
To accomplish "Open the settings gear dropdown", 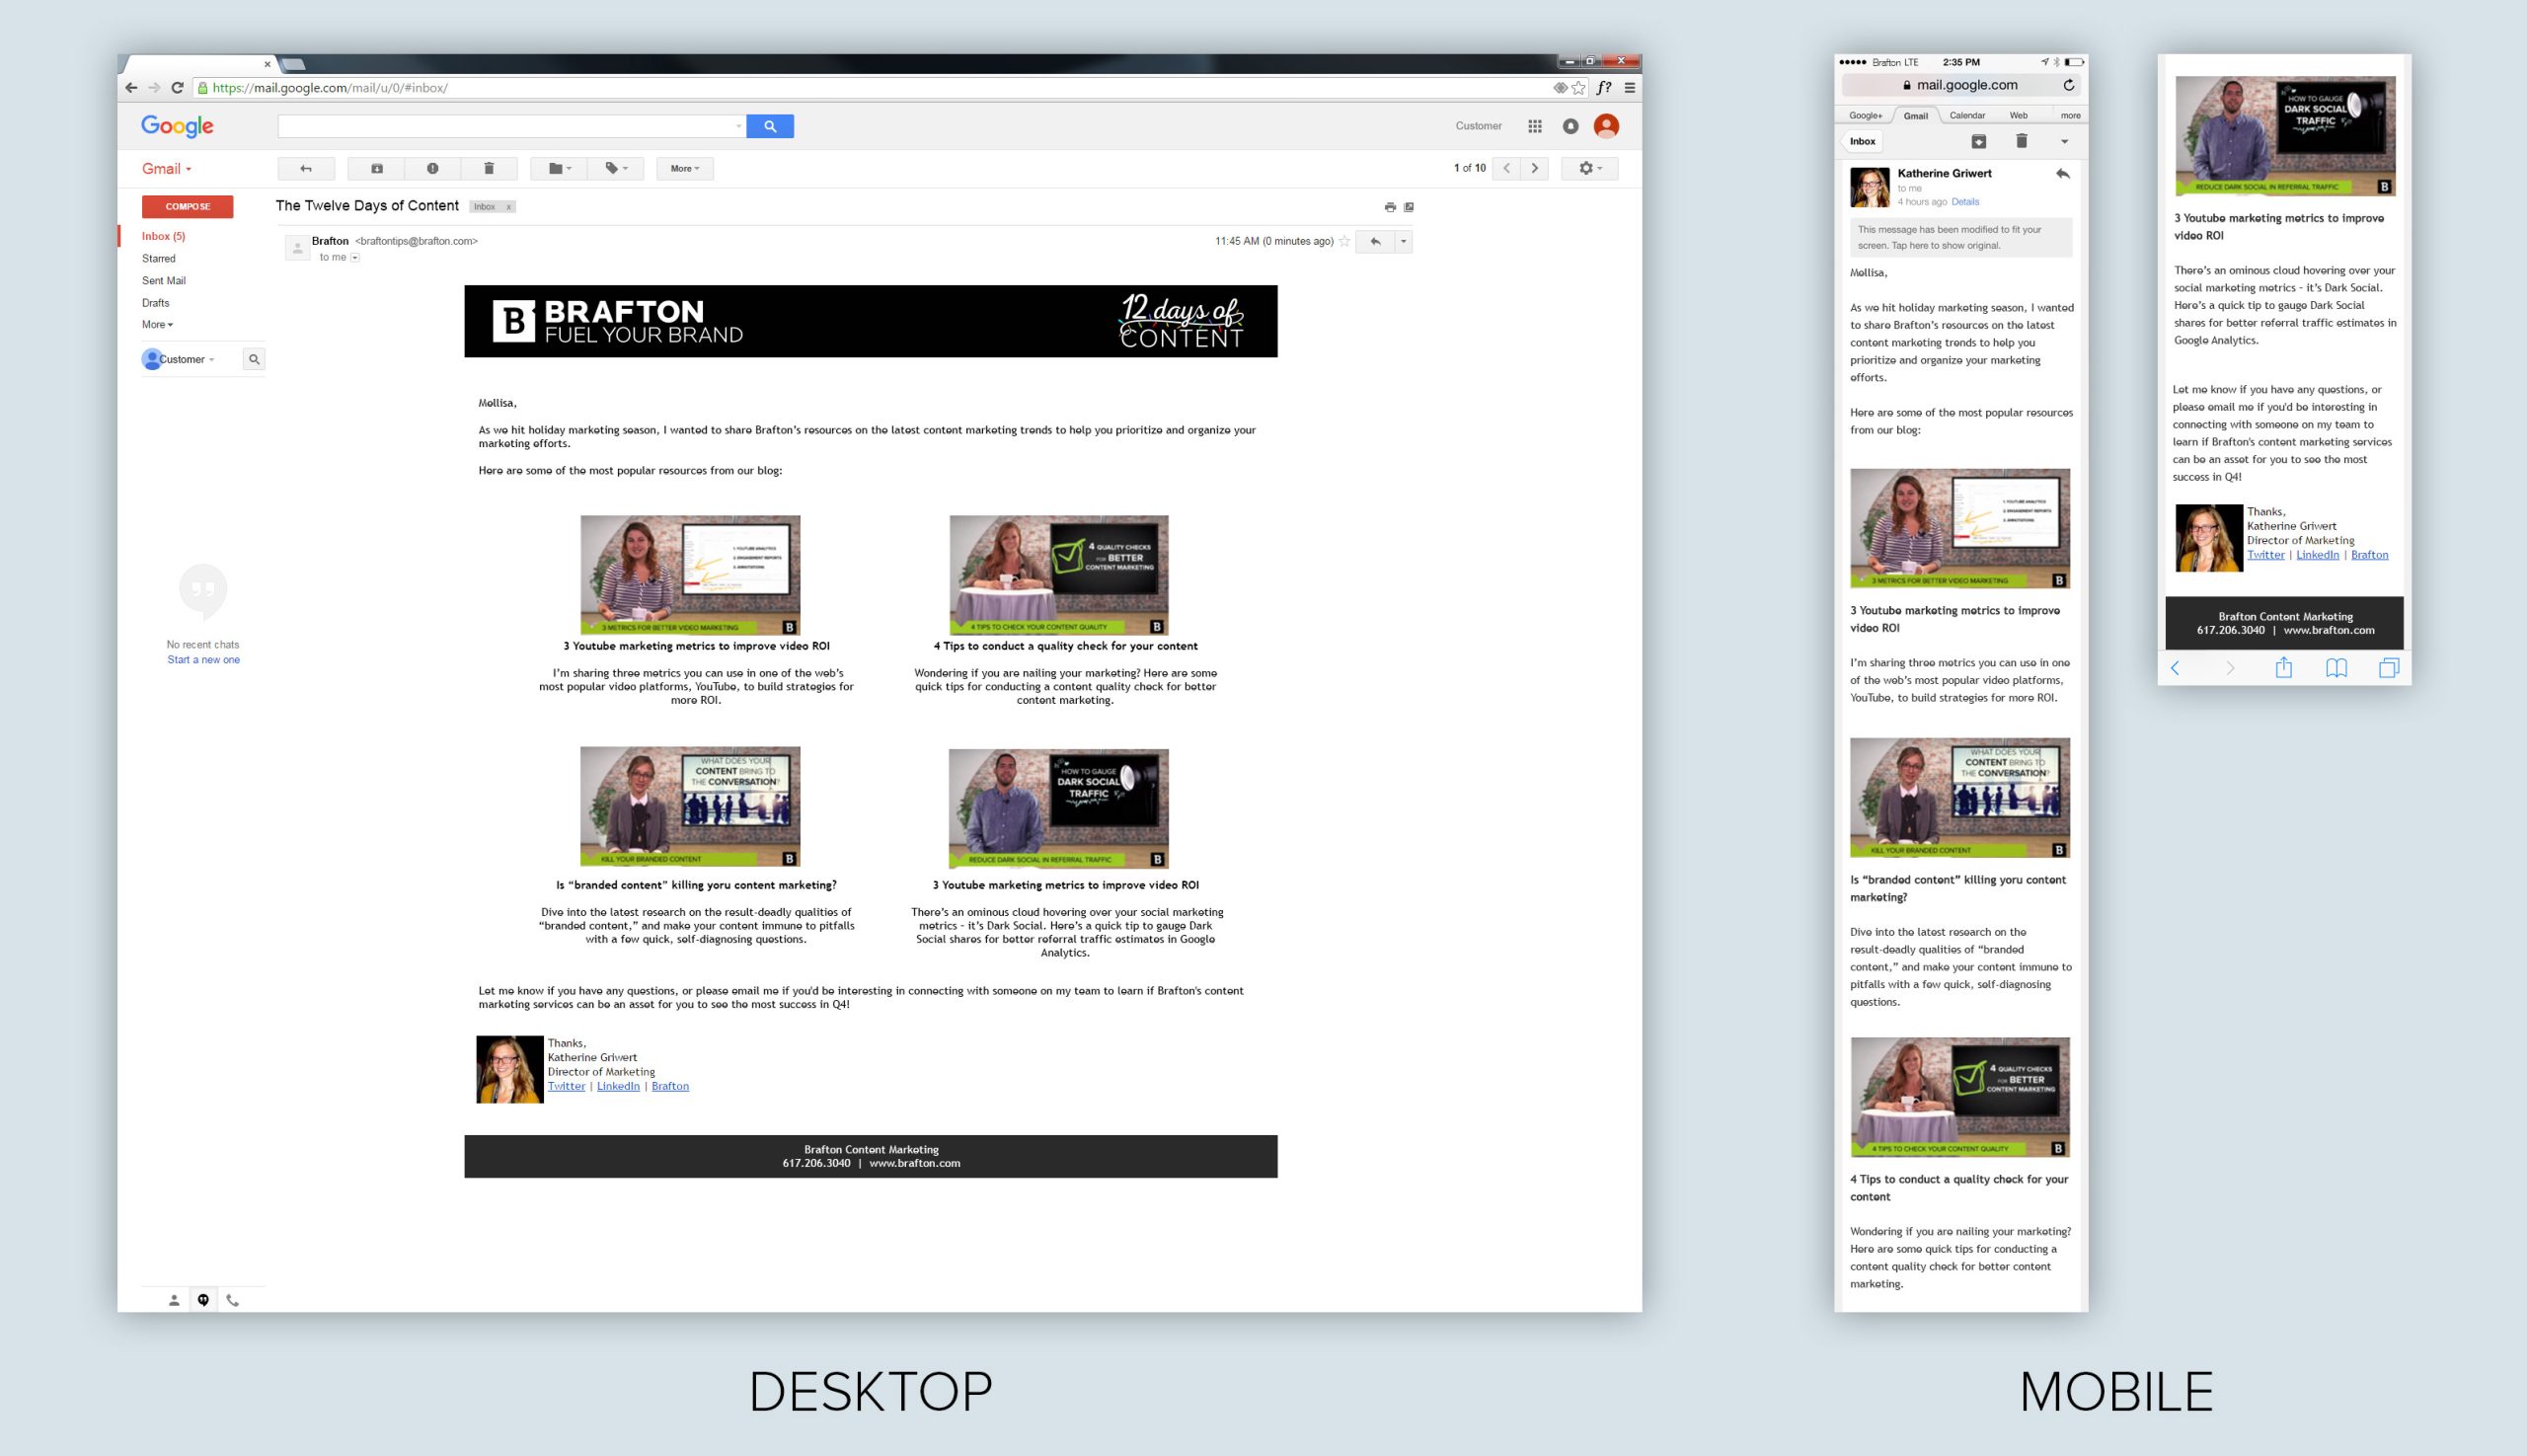I will click(1590, 168).
